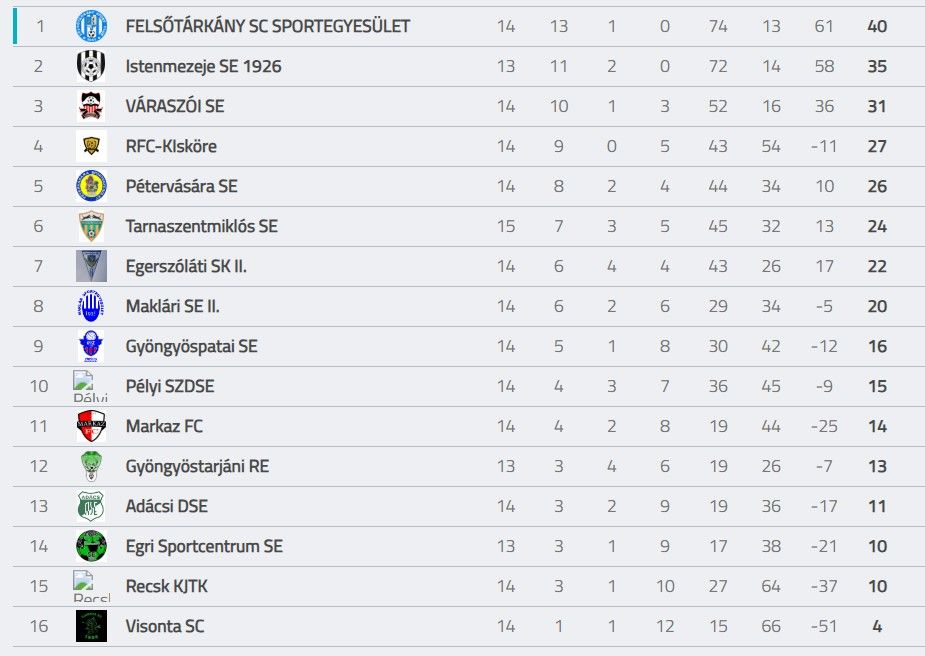Click the 40 points value in first row
Image resolution: width=925 pixels, height=656 pixels.
pyautogui.click(x=877, y=26)
